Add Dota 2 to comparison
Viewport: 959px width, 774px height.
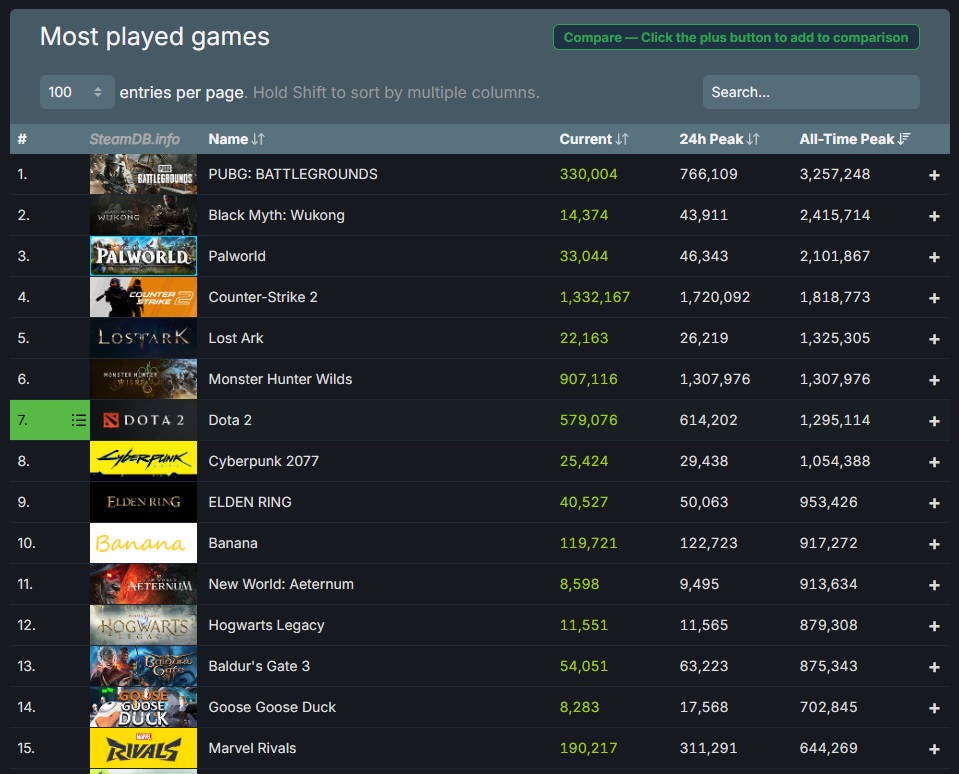[x=934, y=421]
